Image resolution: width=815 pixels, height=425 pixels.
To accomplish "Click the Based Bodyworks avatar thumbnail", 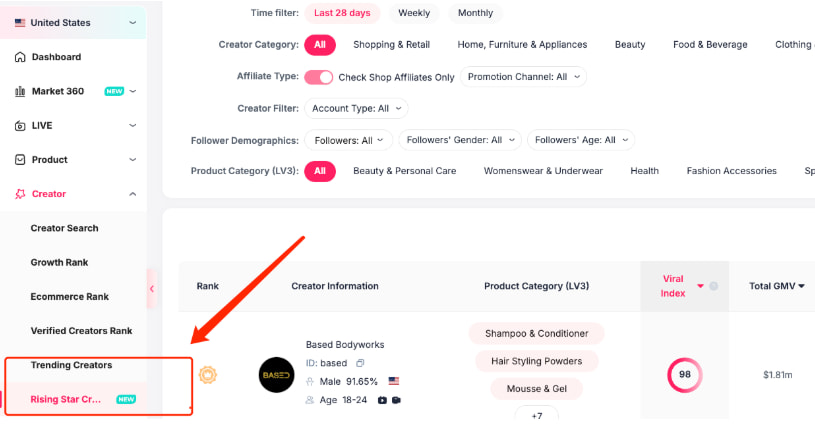I will [276, 375].
